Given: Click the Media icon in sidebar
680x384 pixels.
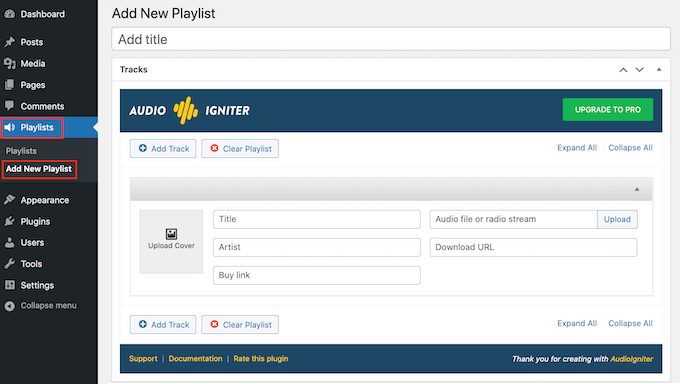Looking at the screenshot, I should [10, 63].
